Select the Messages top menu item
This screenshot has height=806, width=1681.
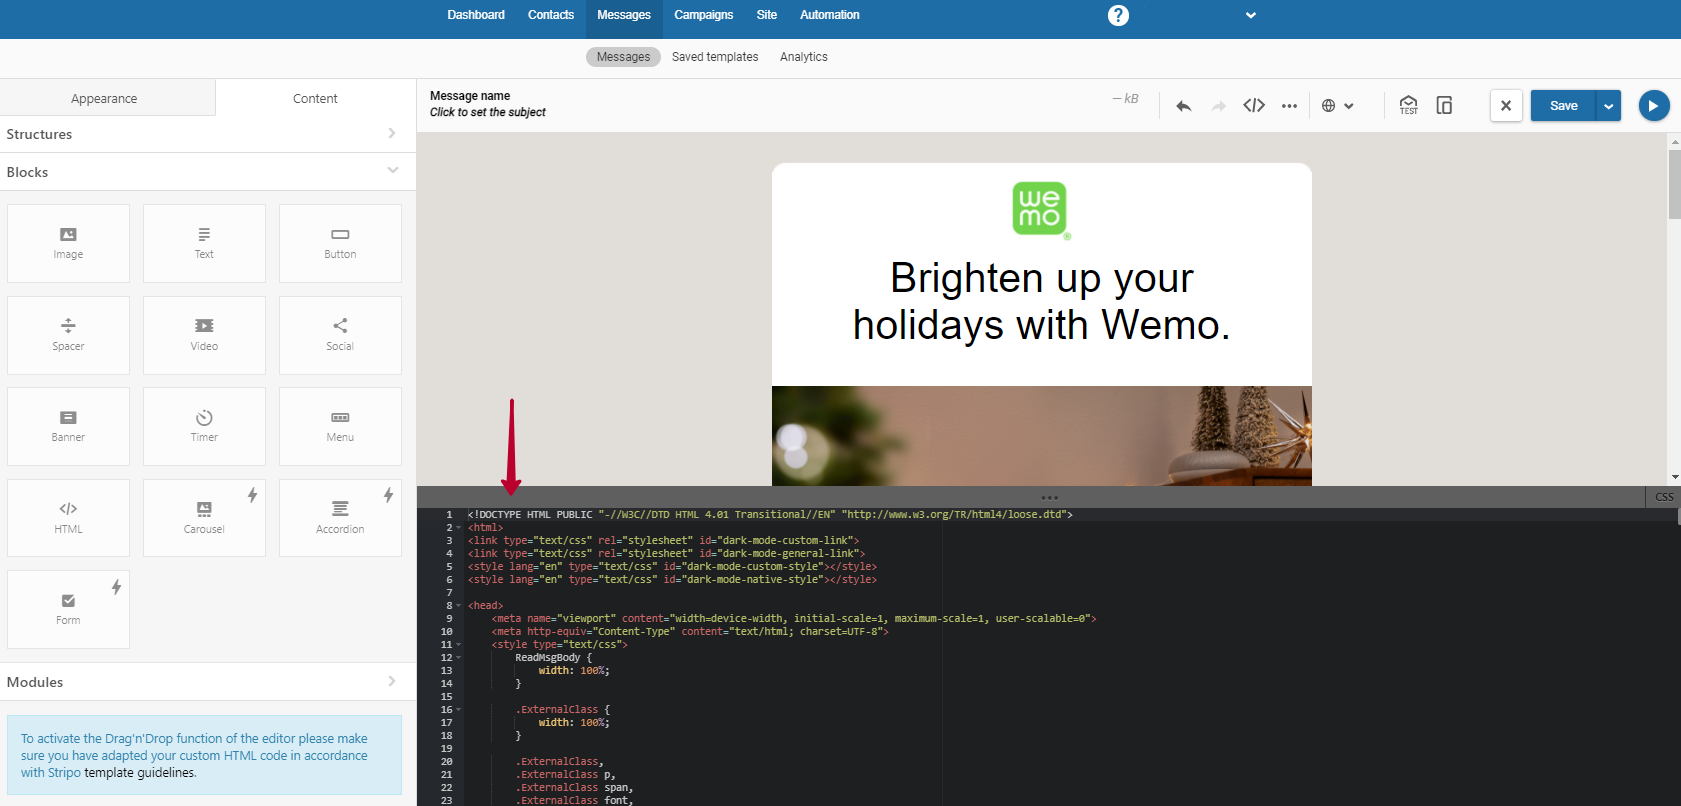click(624, 15)
